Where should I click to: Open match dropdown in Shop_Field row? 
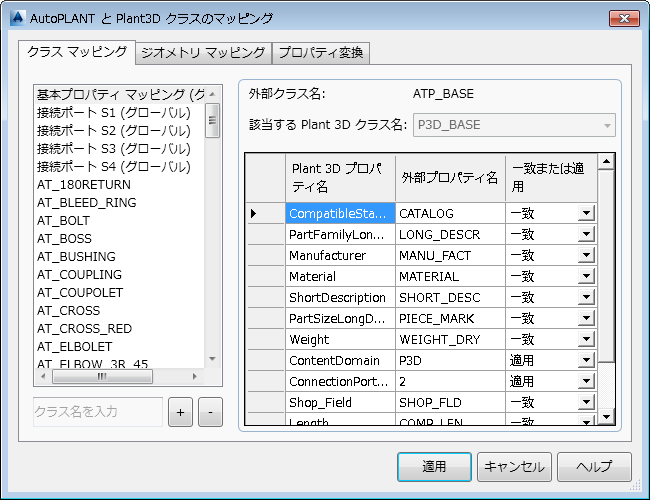tap(586, 403)
